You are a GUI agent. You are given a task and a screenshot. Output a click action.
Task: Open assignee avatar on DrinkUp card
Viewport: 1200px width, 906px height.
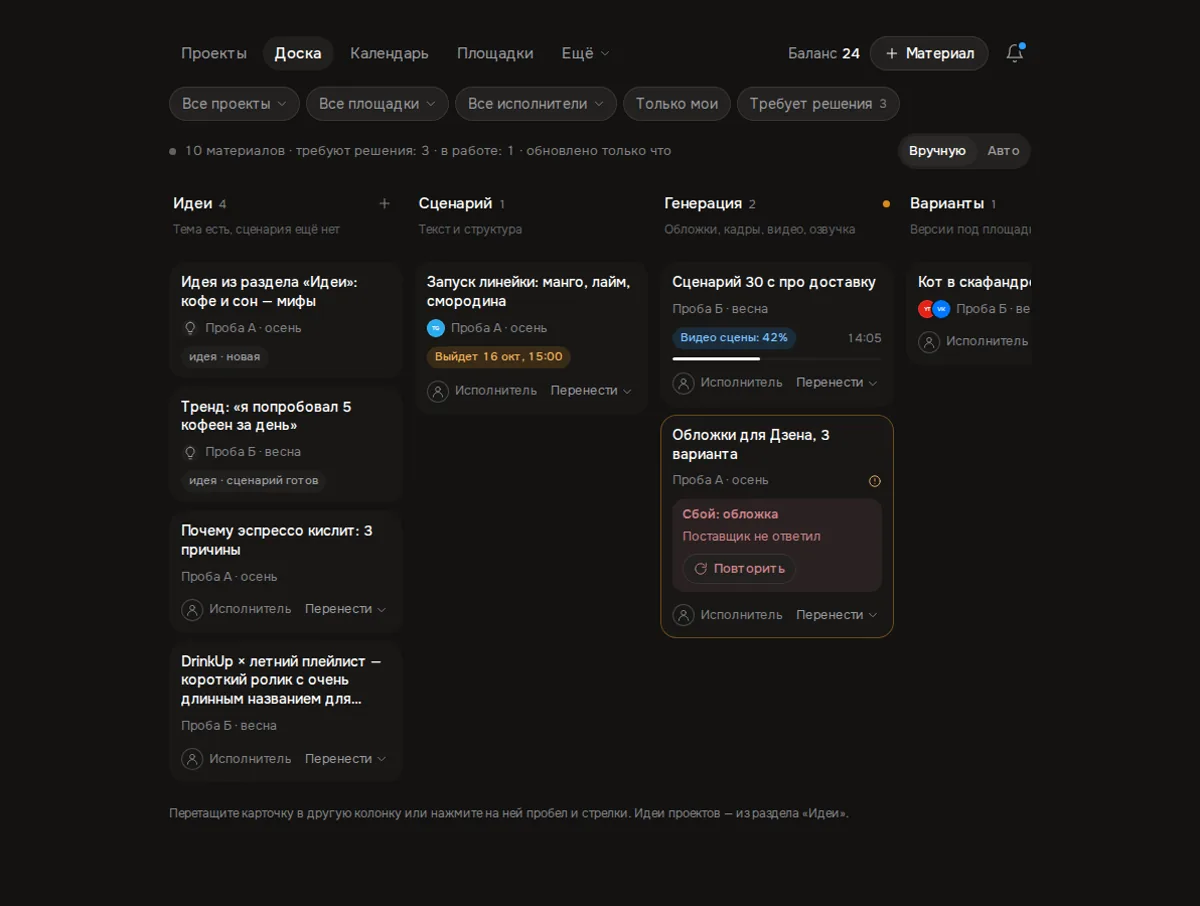click(192, 759)
